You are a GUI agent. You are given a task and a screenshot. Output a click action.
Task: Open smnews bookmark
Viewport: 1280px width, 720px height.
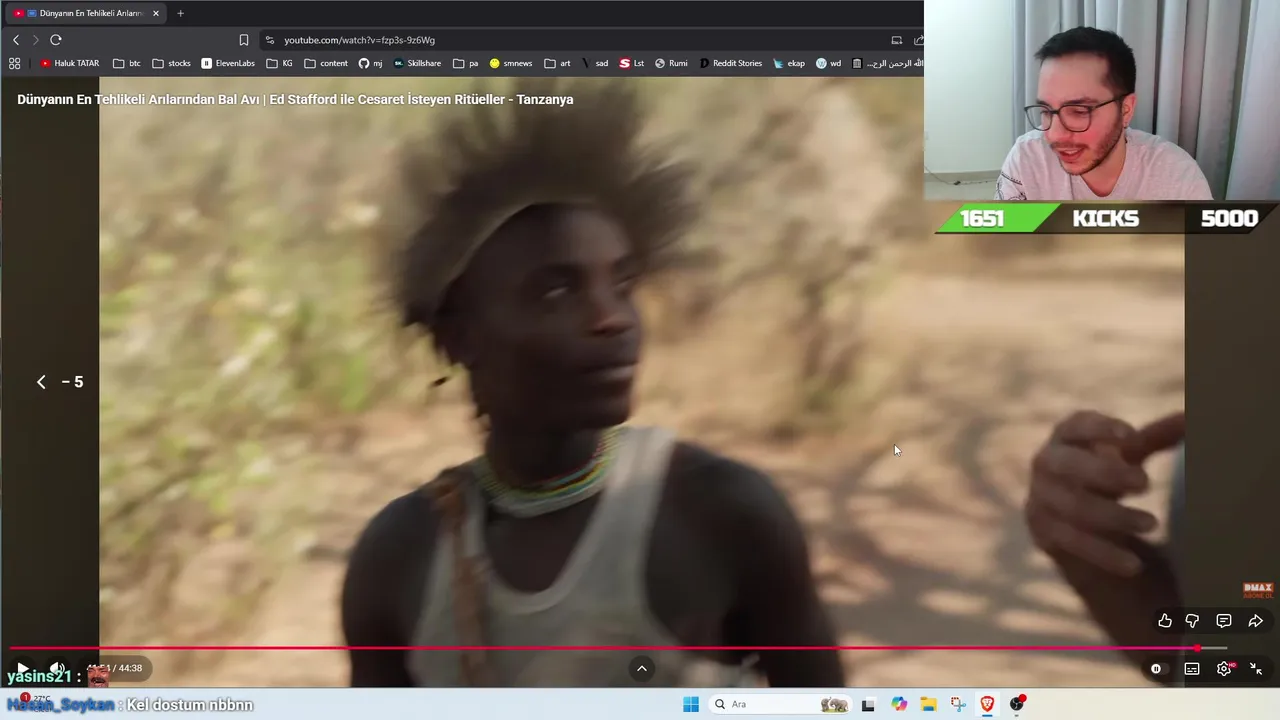pos(510,63)
